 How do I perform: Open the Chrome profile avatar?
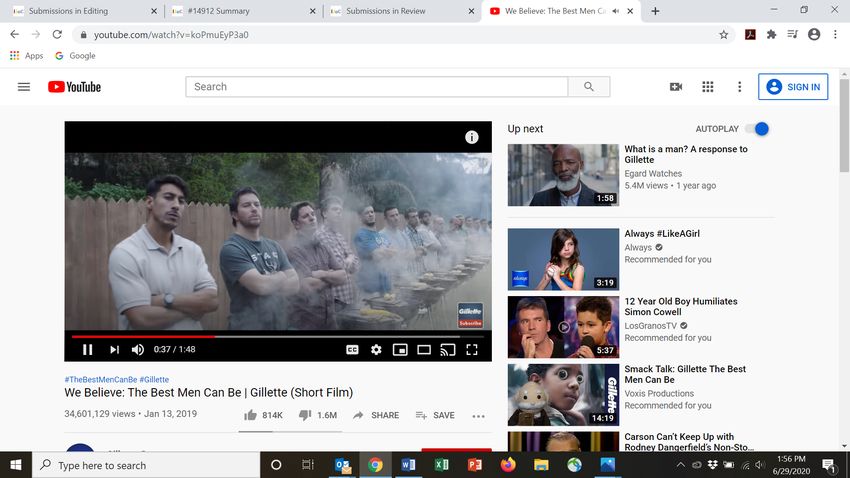pyautogui.click(x=814, y=35)
